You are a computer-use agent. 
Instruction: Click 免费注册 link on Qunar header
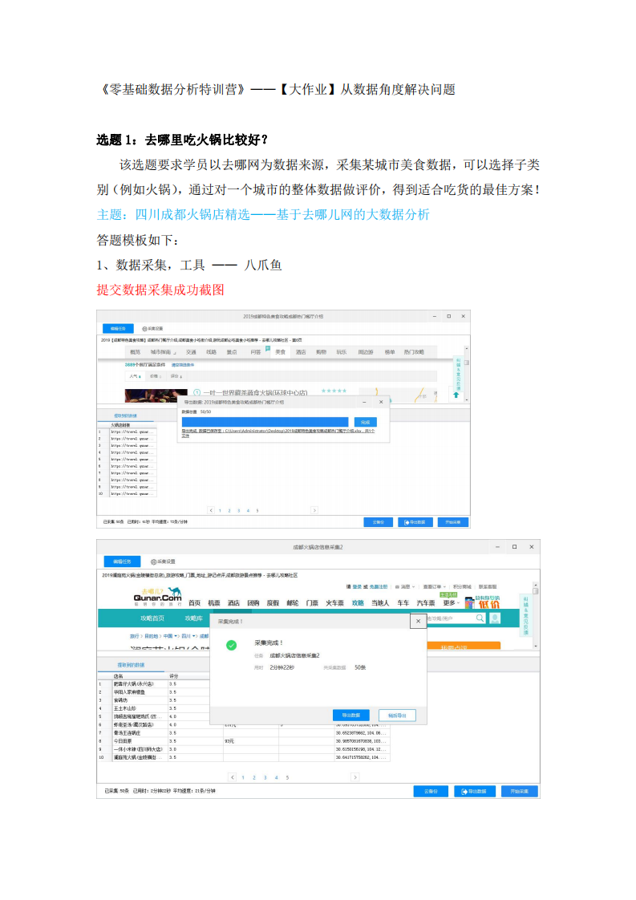point(378,587)
